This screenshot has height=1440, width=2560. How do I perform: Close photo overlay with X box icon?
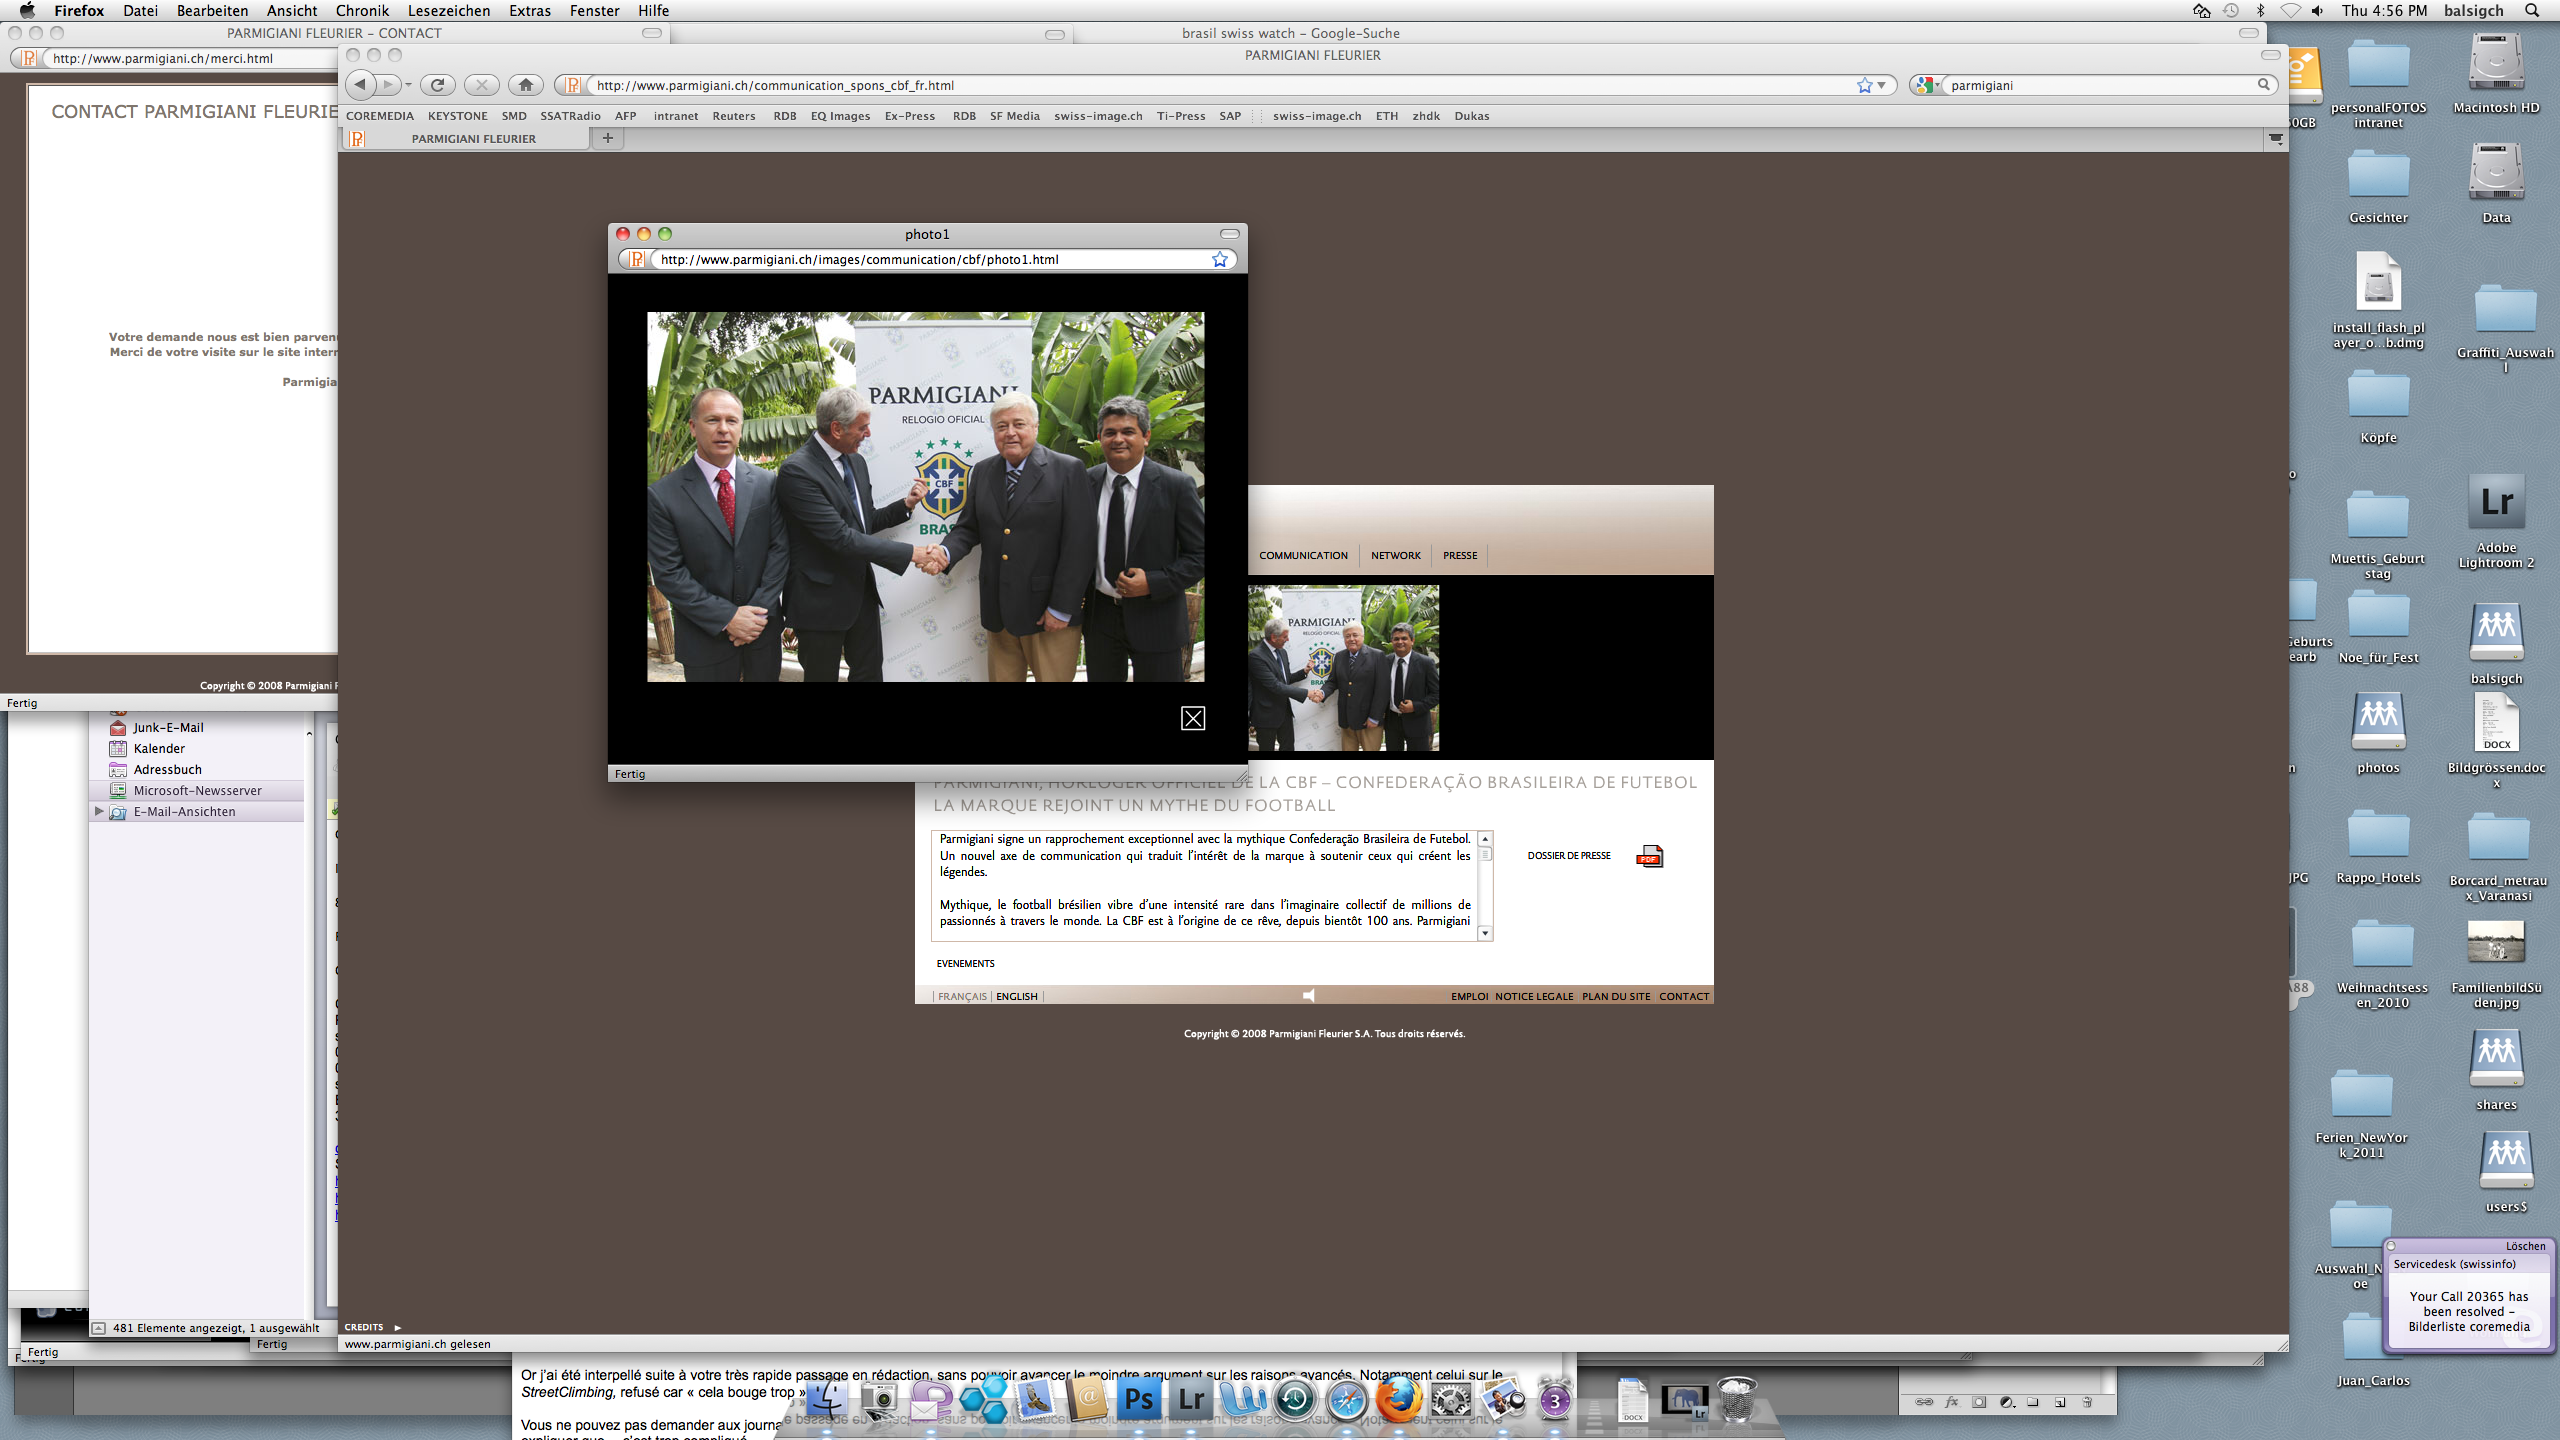(1192, 718)
